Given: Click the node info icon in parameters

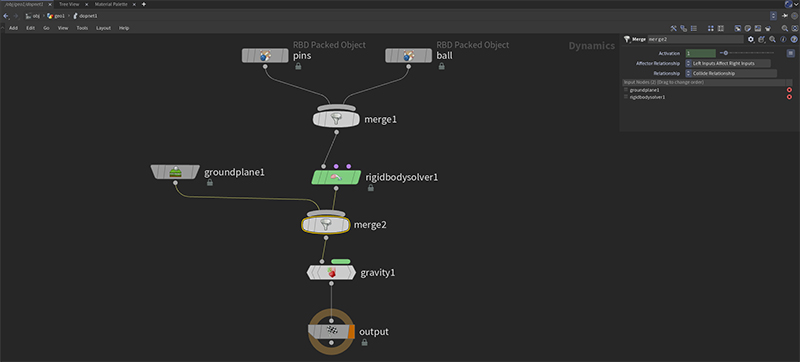Looking at the screenshot, I should [784, 39].
